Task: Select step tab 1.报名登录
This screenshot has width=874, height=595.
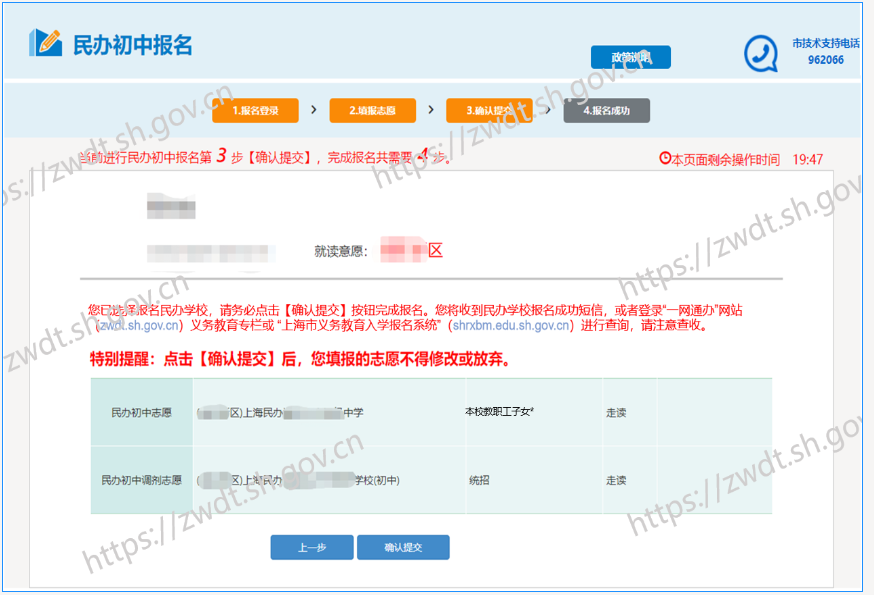Action: click(x=255, y=110)
